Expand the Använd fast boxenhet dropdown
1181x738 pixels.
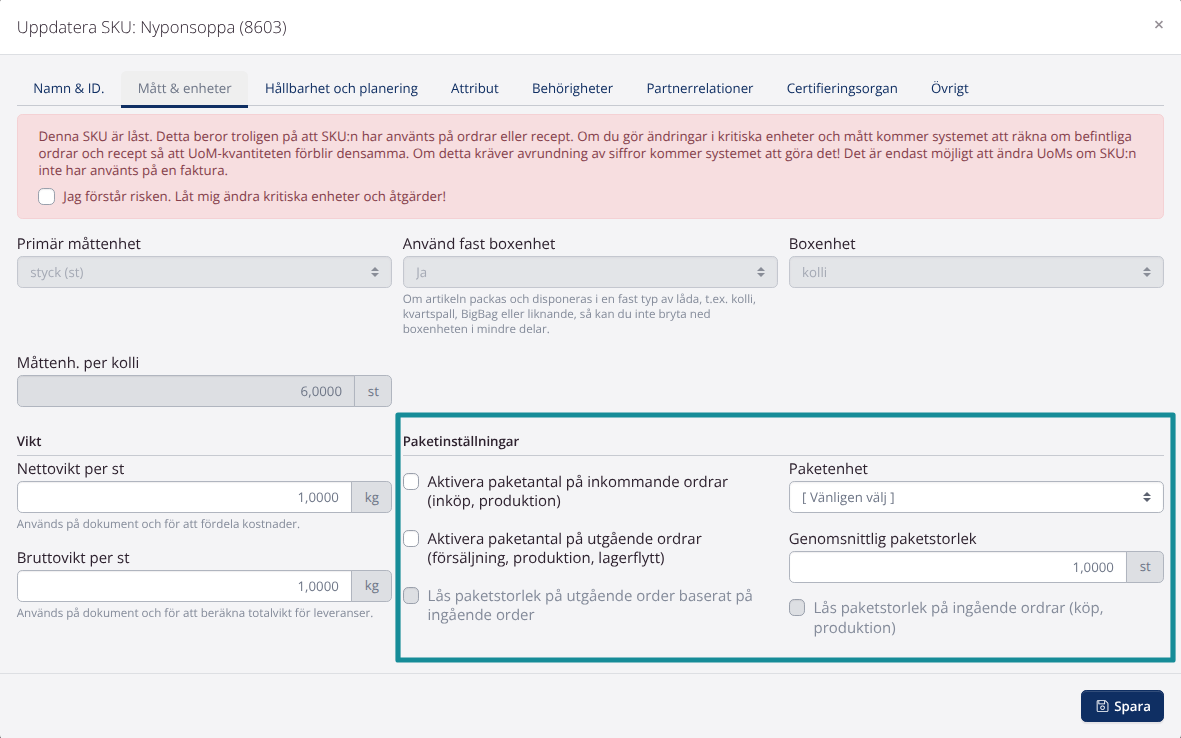(590, 273)
